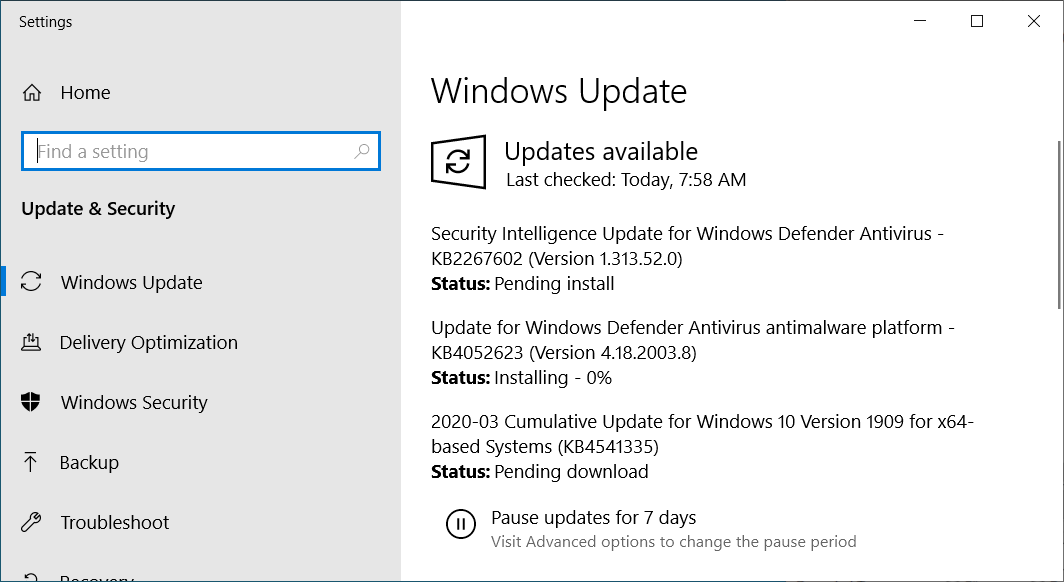1064x582 pixels.
Task: Click the Updates available heading
Action: point(601,151)
